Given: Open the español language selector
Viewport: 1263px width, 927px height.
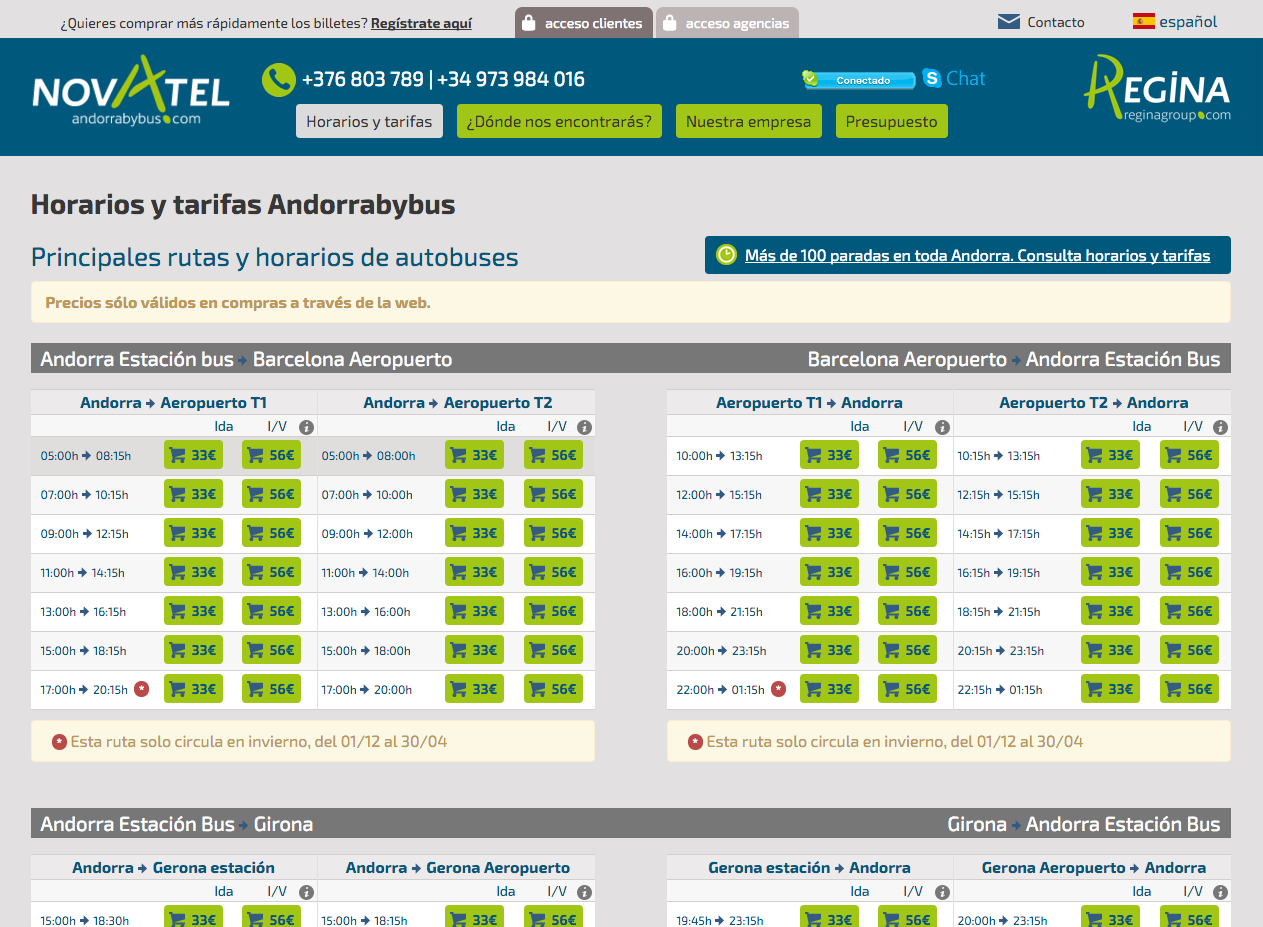Looking at the screenshot, I should pyautogui.click(x=1188, y=22).
